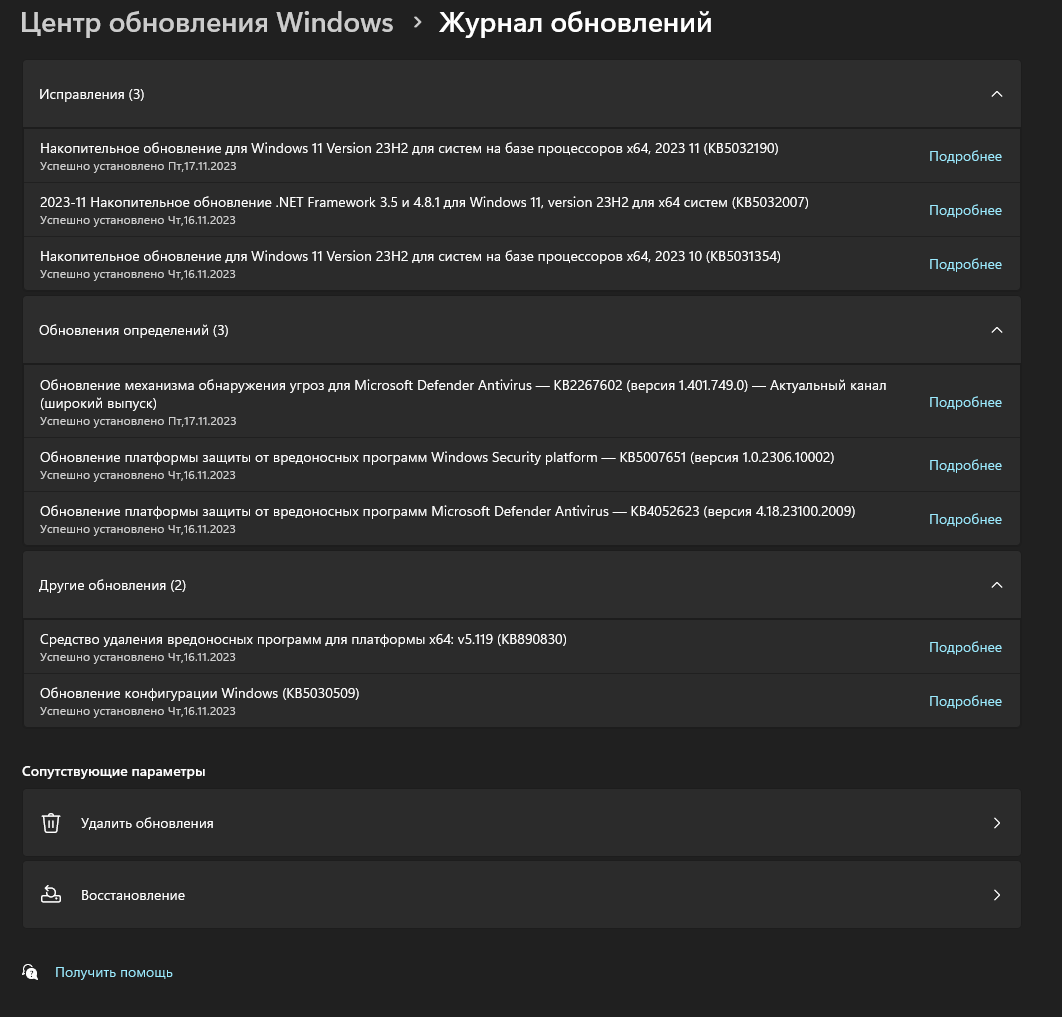The width and height of the screenshot is (1062, 1017).
Task: Select the Удалить обновления row label
Action: [x=147, y=823]
